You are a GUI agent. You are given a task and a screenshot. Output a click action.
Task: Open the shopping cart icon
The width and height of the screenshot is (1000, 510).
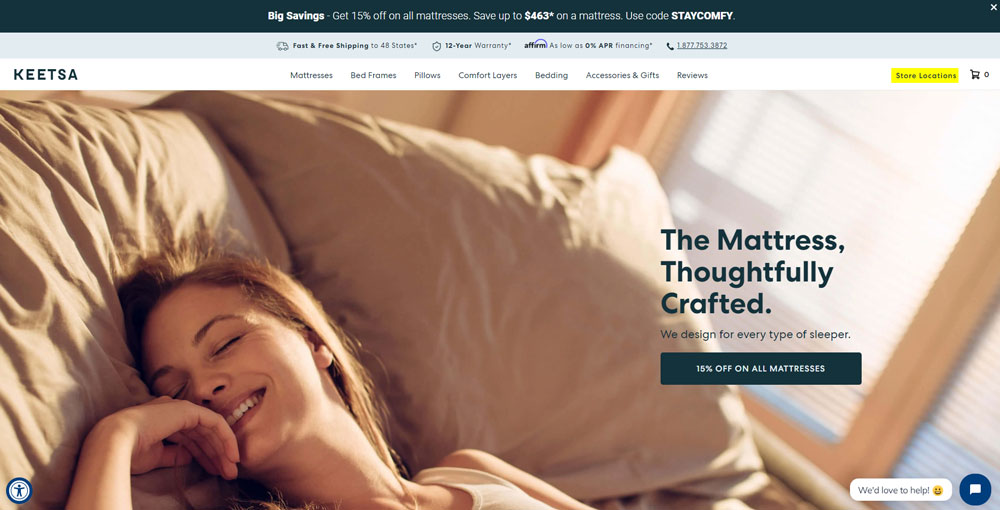pyautogui.click(x=974, y=75)
